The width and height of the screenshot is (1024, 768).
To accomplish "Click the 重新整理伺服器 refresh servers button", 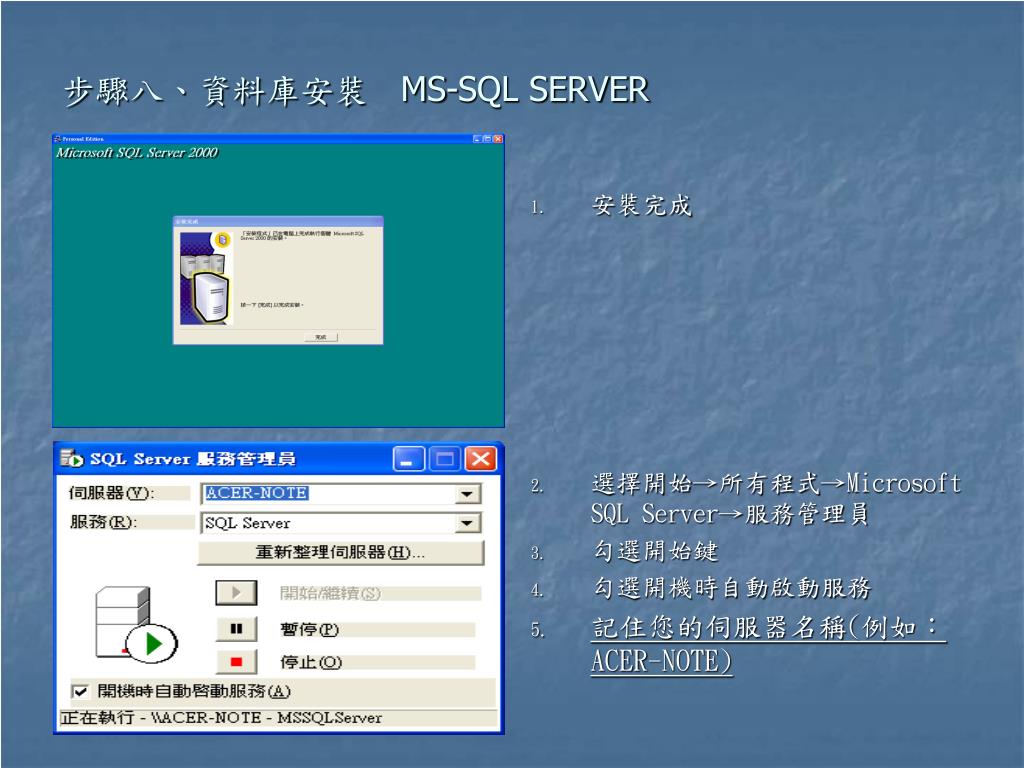I will (340, 552).
